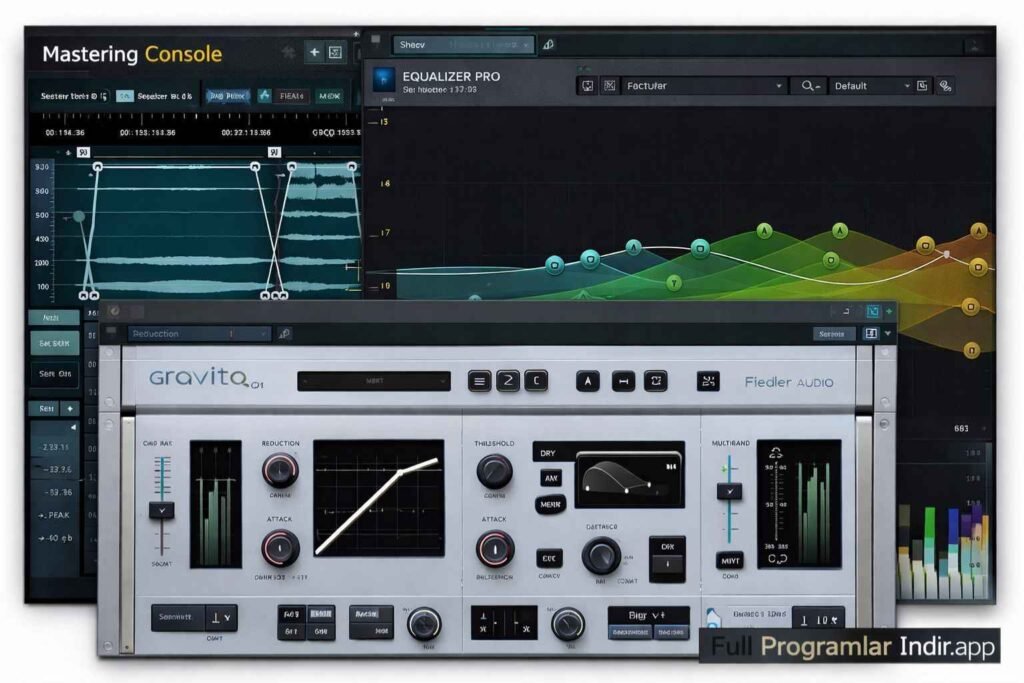1024x683 pixels.
Task: Enable the MULT button in the Multiband section
Action: tap(730, 560)
